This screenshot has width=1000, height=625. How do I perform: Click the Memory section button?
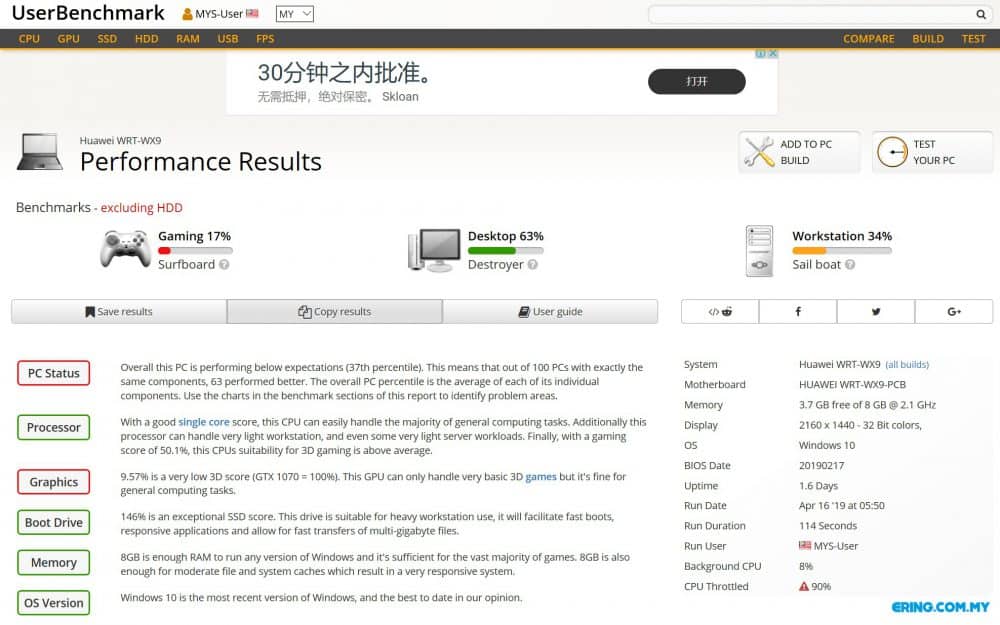54,562
